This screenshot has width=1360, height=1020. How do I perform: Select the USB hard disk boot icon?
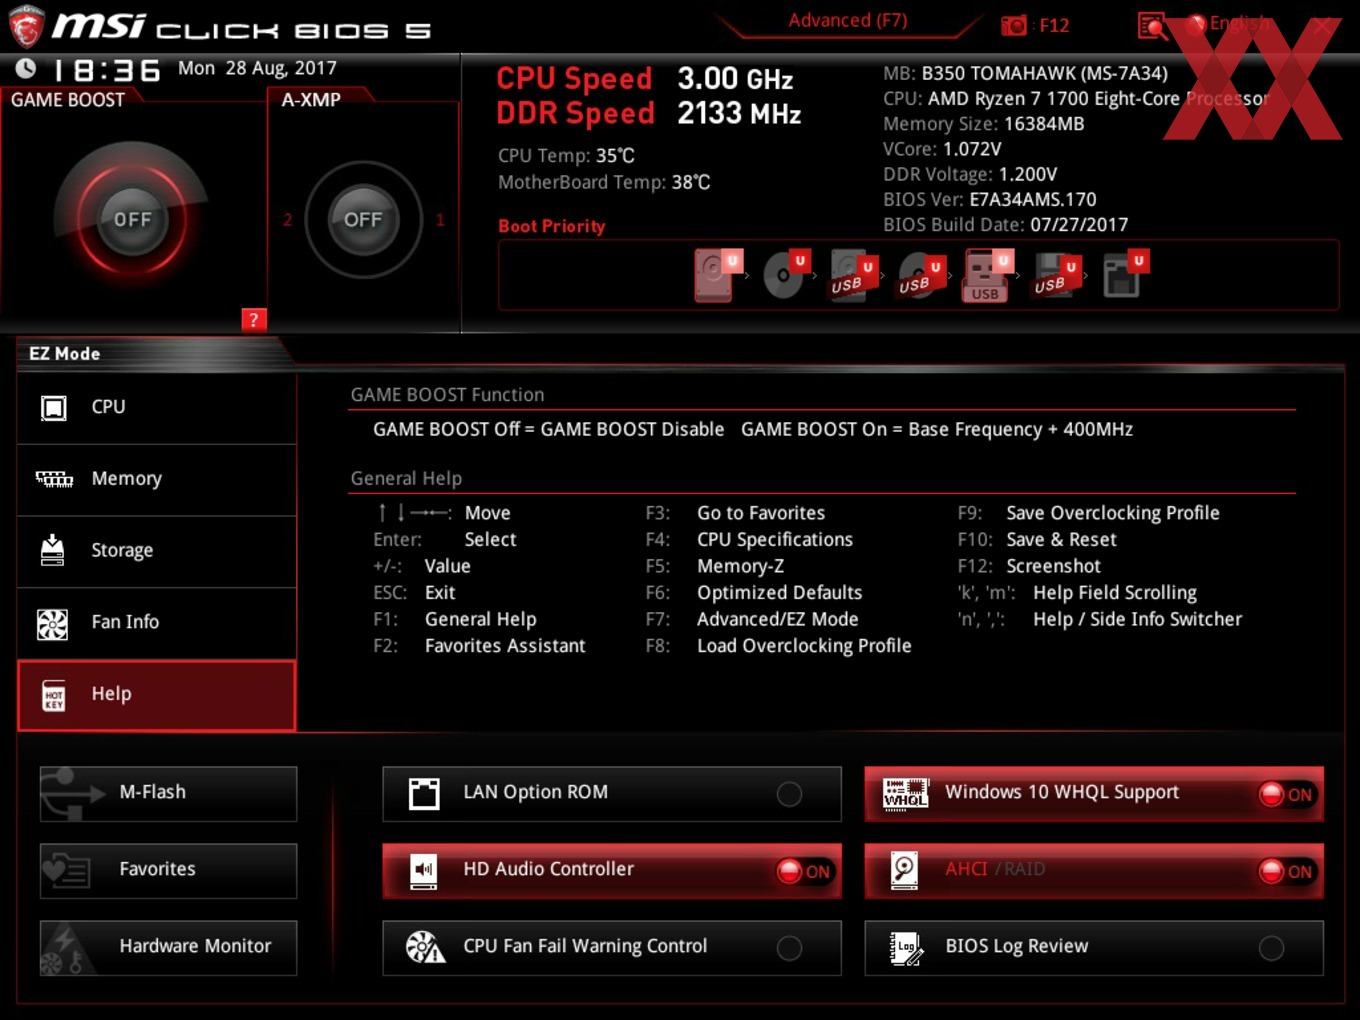(853, 275)
